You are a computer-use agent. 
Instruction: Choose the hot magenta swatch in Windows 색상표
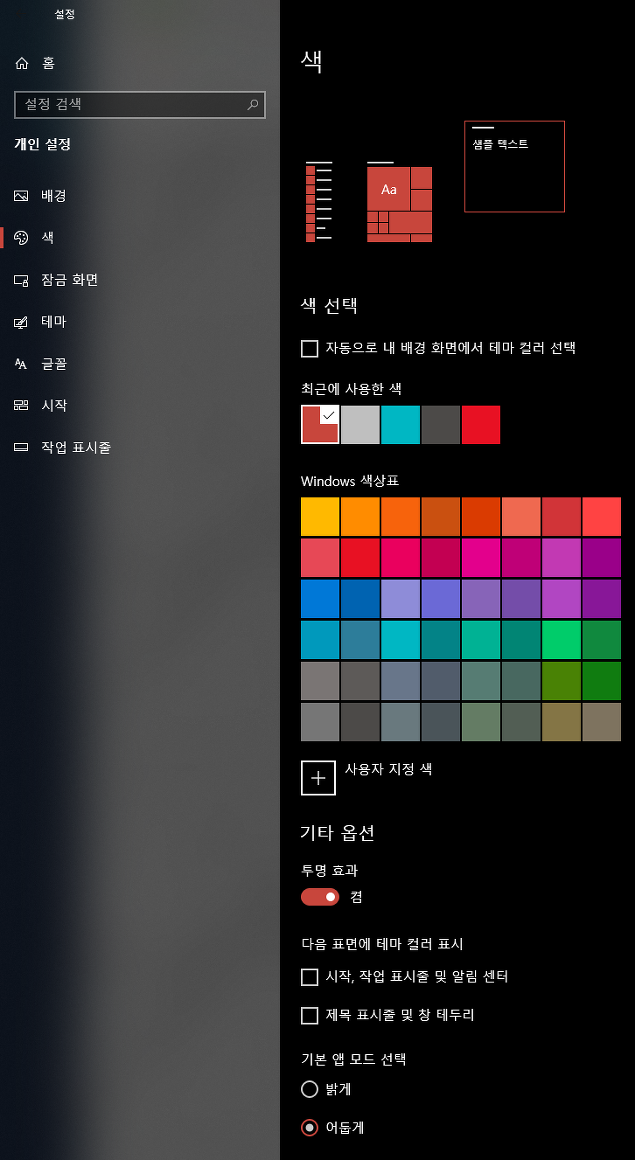click(x=480, y=558)
